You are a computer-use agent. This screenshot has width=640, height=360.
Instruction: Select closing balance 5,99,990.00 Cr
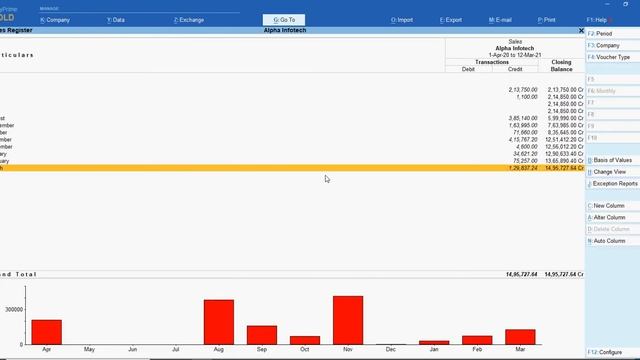[x=566, y=118]
